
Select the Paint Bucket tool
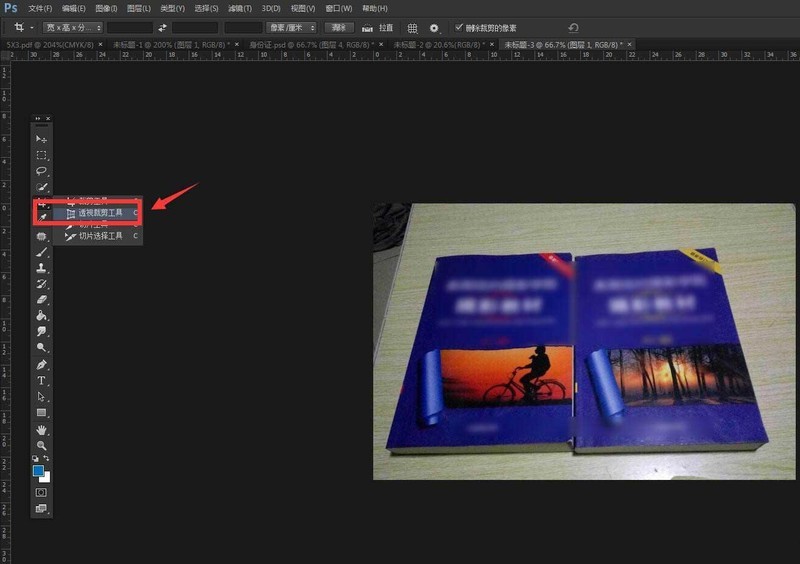(41, 315)
